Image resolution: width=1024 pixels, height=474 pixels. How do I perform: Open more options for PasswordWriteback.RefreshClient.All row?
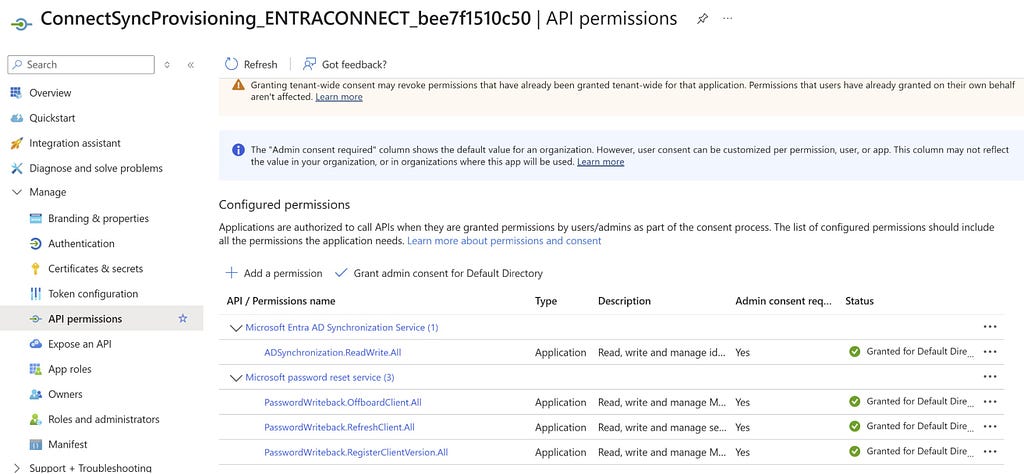click(989, 427)
